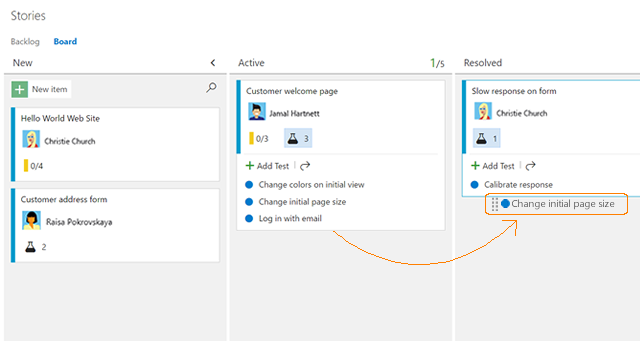640x360 pixels.
Task: Collapse the New column with chevron arrow
Action: click(213, 63)
